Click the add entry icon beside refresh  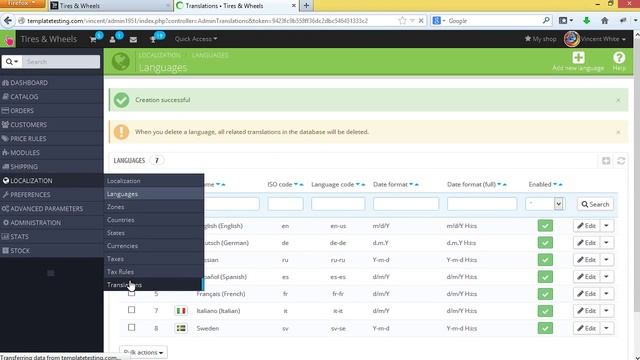click(x=606, y=160)
